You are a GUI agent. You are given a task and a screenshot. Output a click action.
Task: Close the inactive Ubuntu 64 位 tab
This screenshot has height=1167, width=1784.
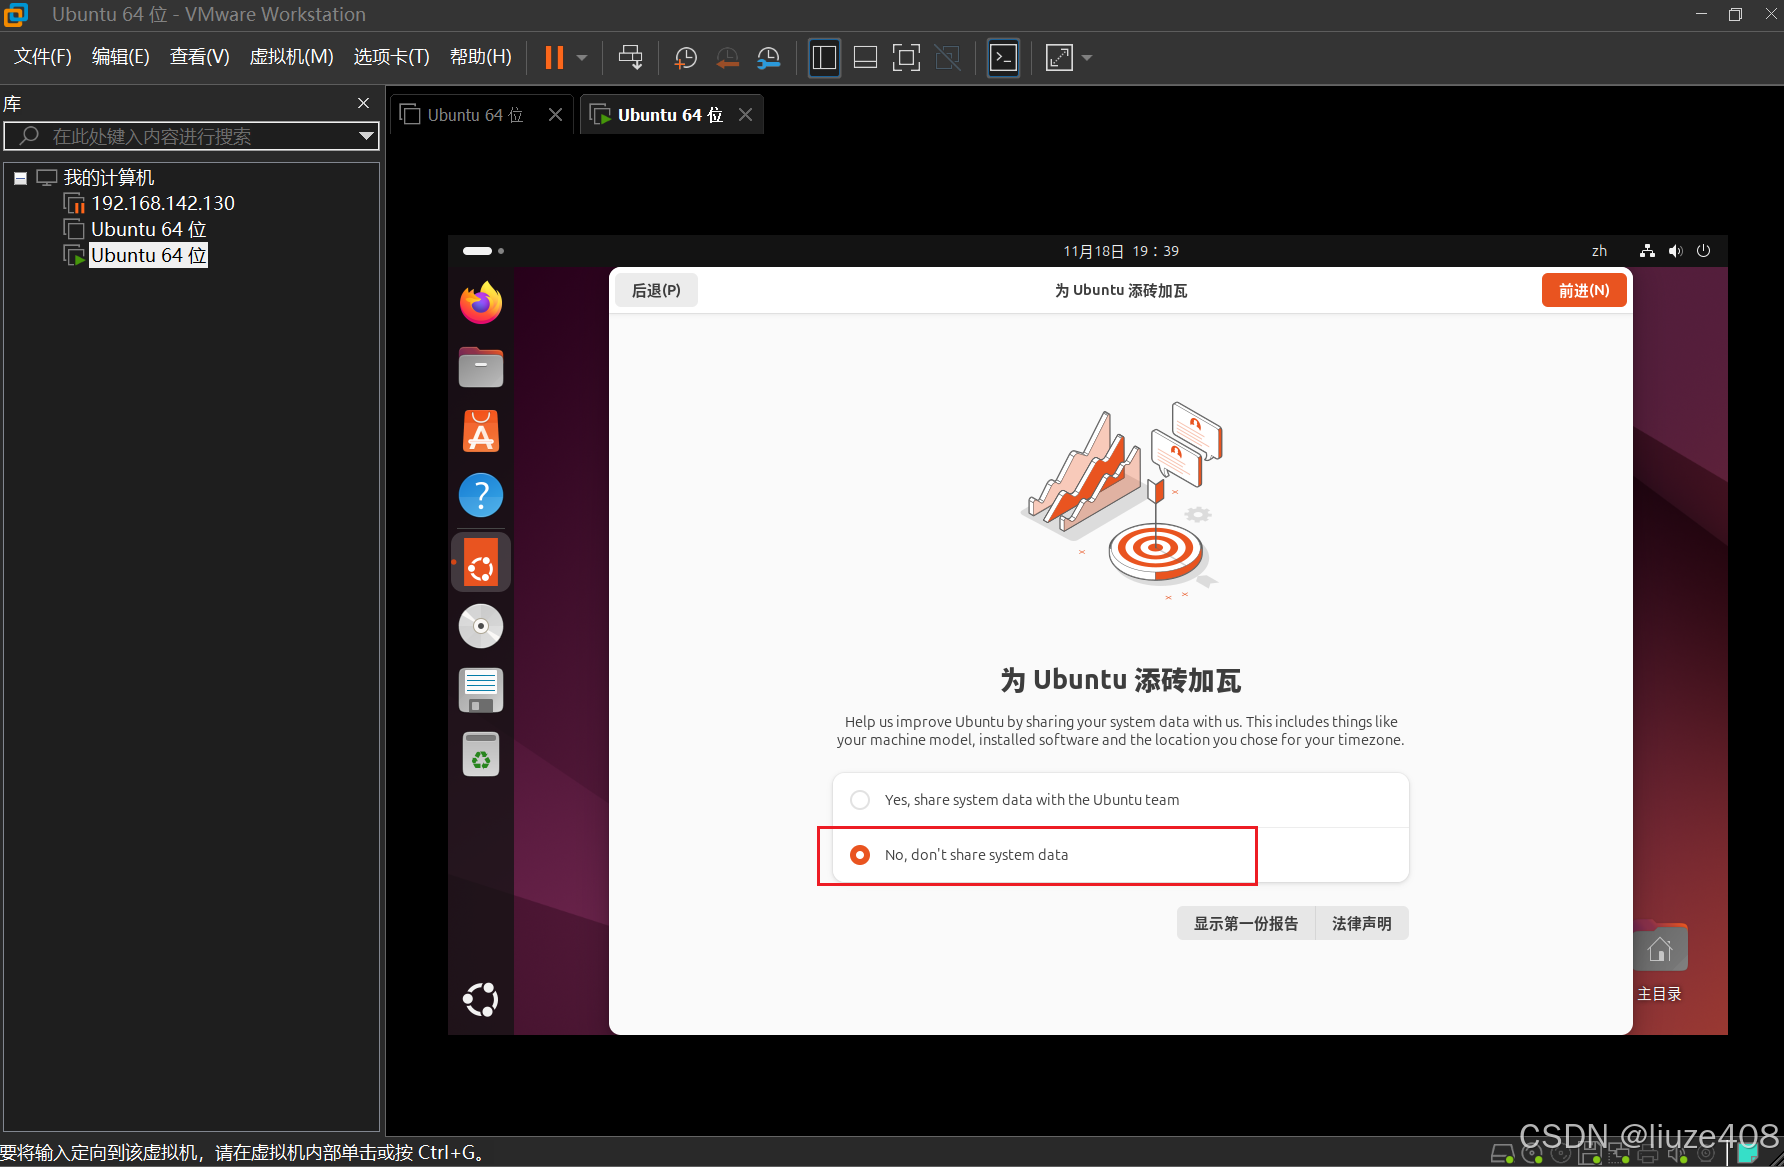(556, 115)
